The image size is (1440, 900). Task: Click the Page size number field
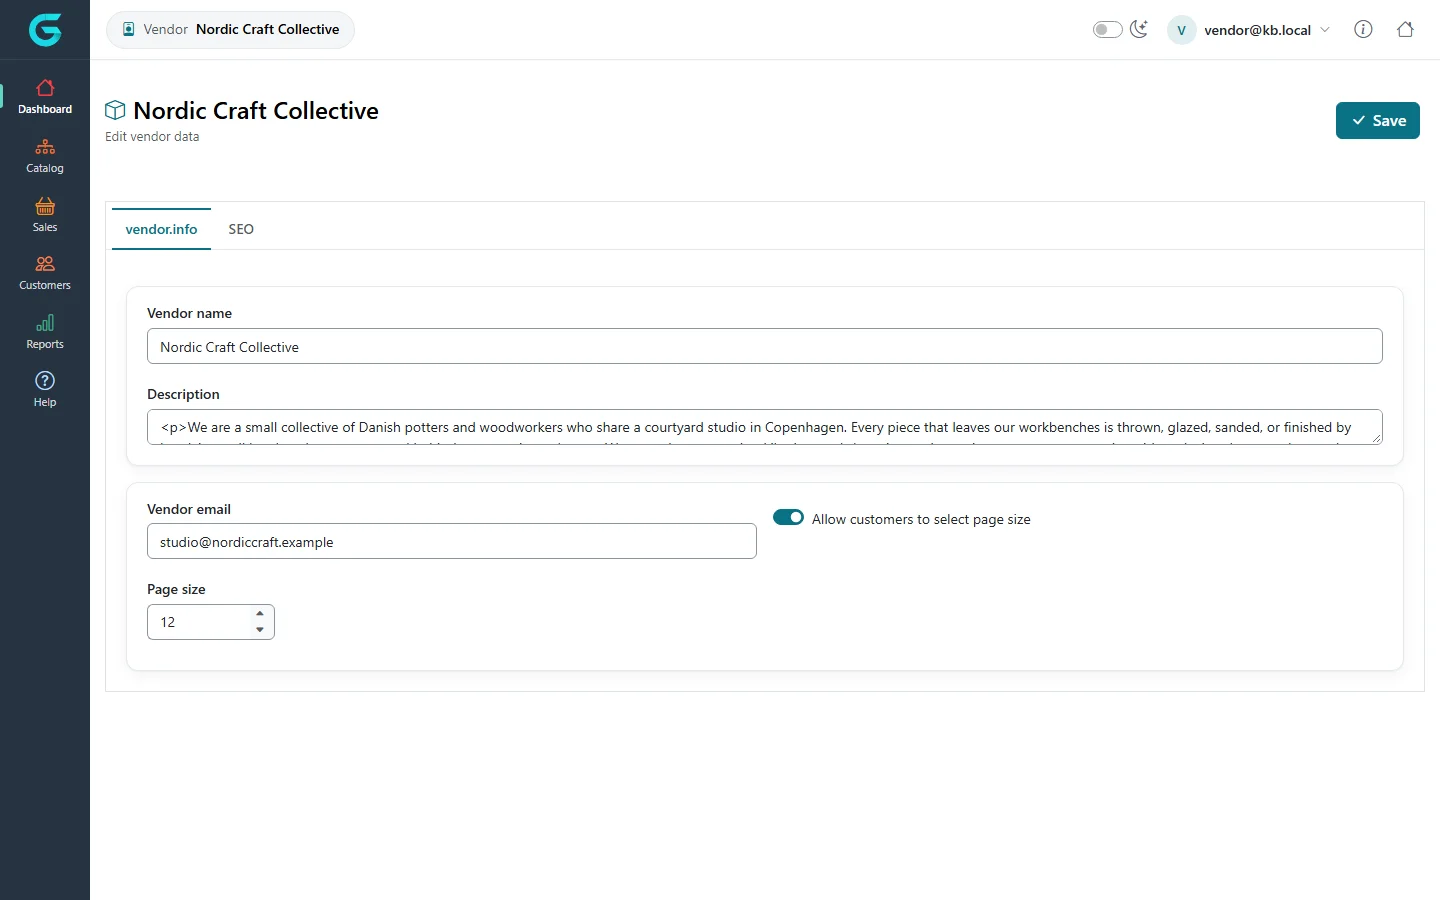(x=210, y=622)
